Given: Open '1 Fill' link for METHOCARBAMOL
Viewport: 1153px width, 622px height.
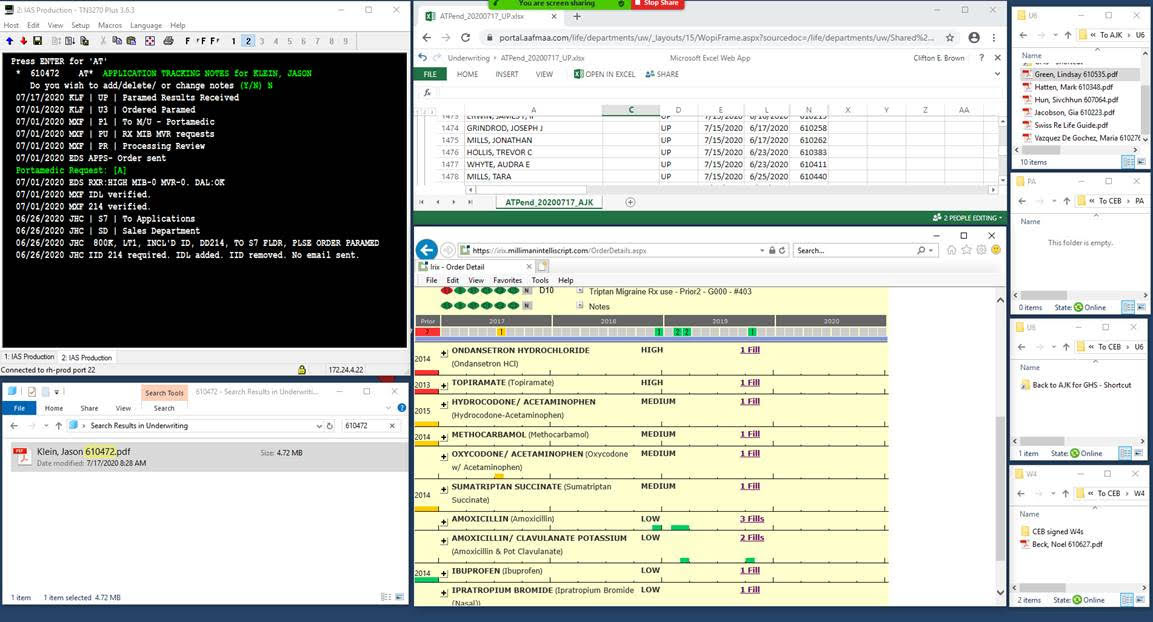Looking at the screenshot, I should pyautogui.click(x=749, y=435).
